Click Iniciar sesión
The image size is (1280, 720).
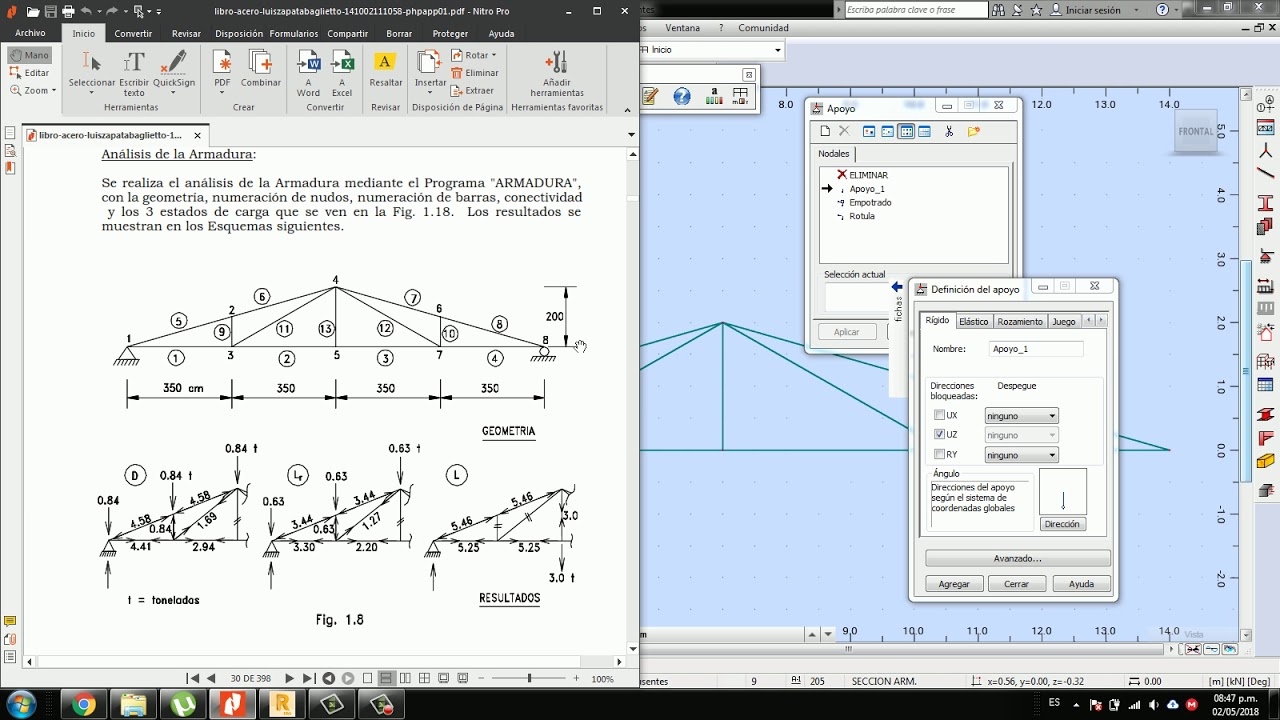1093,10
